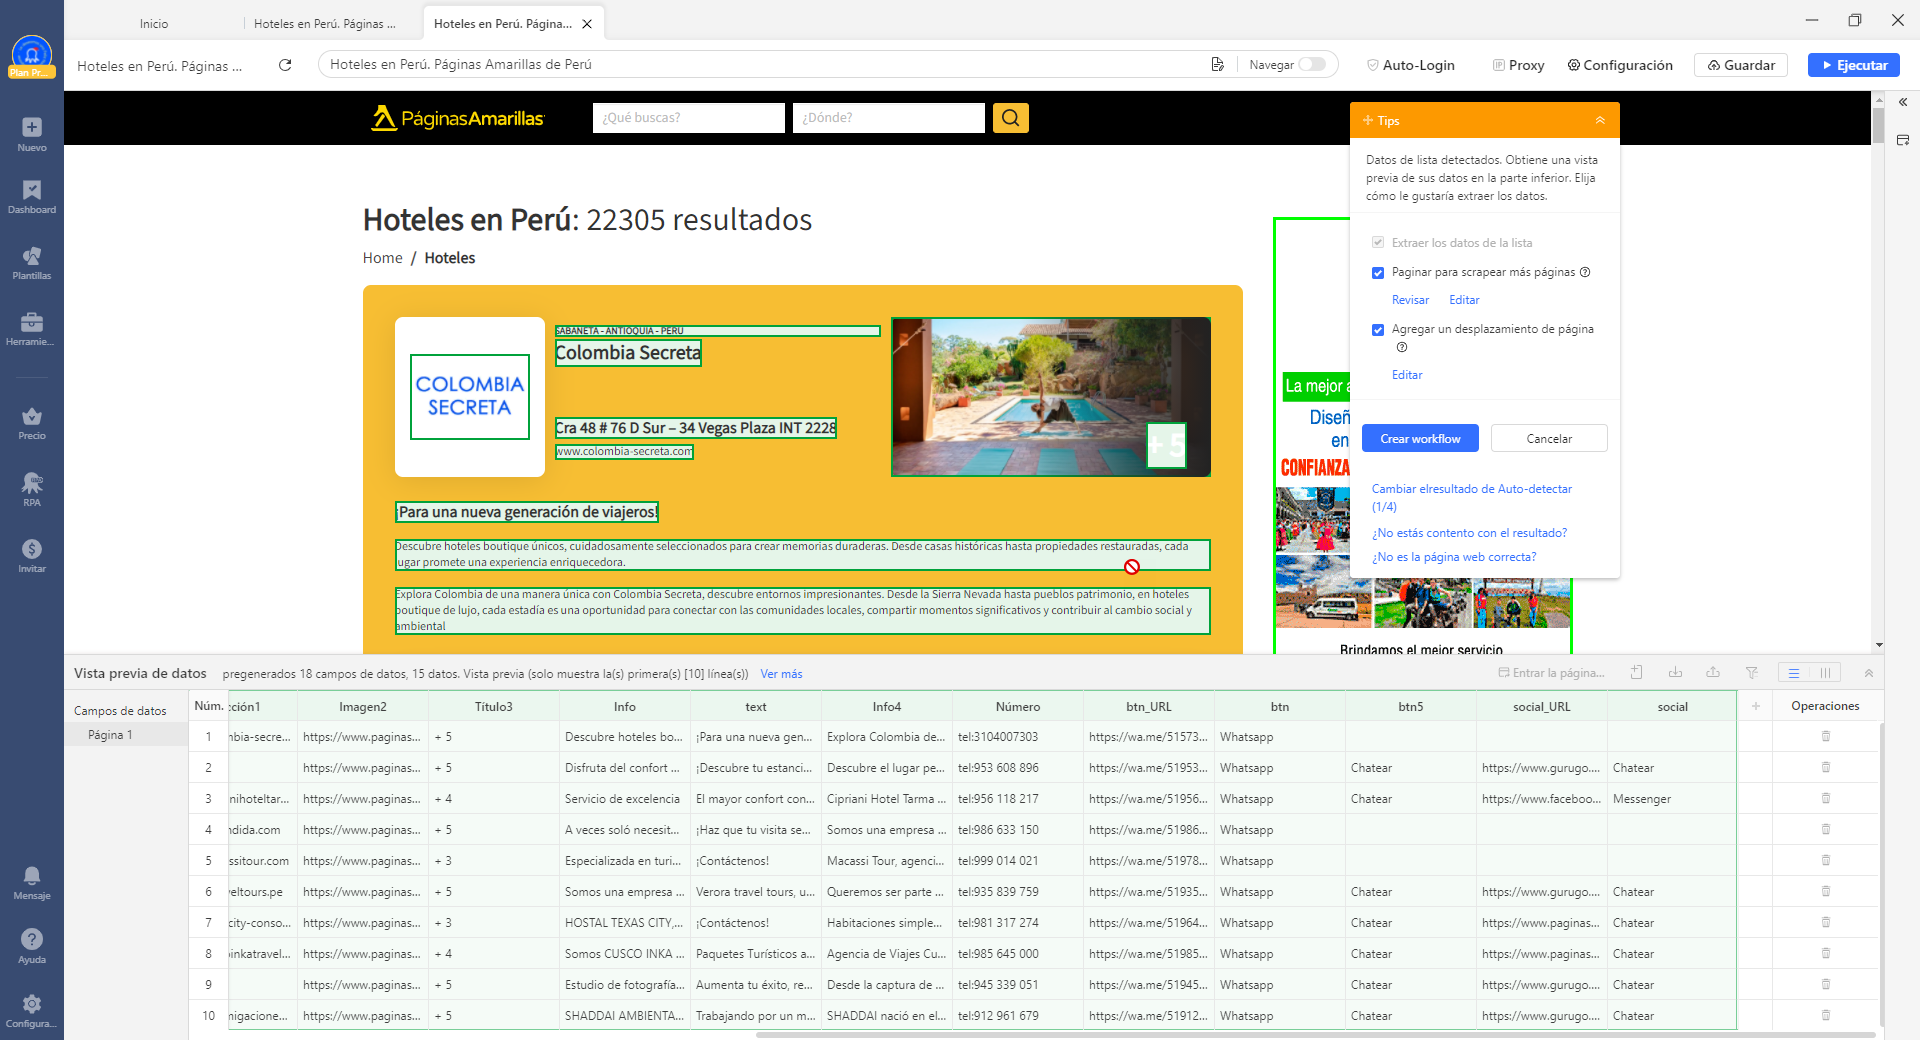Open Proxy settings
Viewport: 1920px width, 1040px height.
[x=1518, y=65]
